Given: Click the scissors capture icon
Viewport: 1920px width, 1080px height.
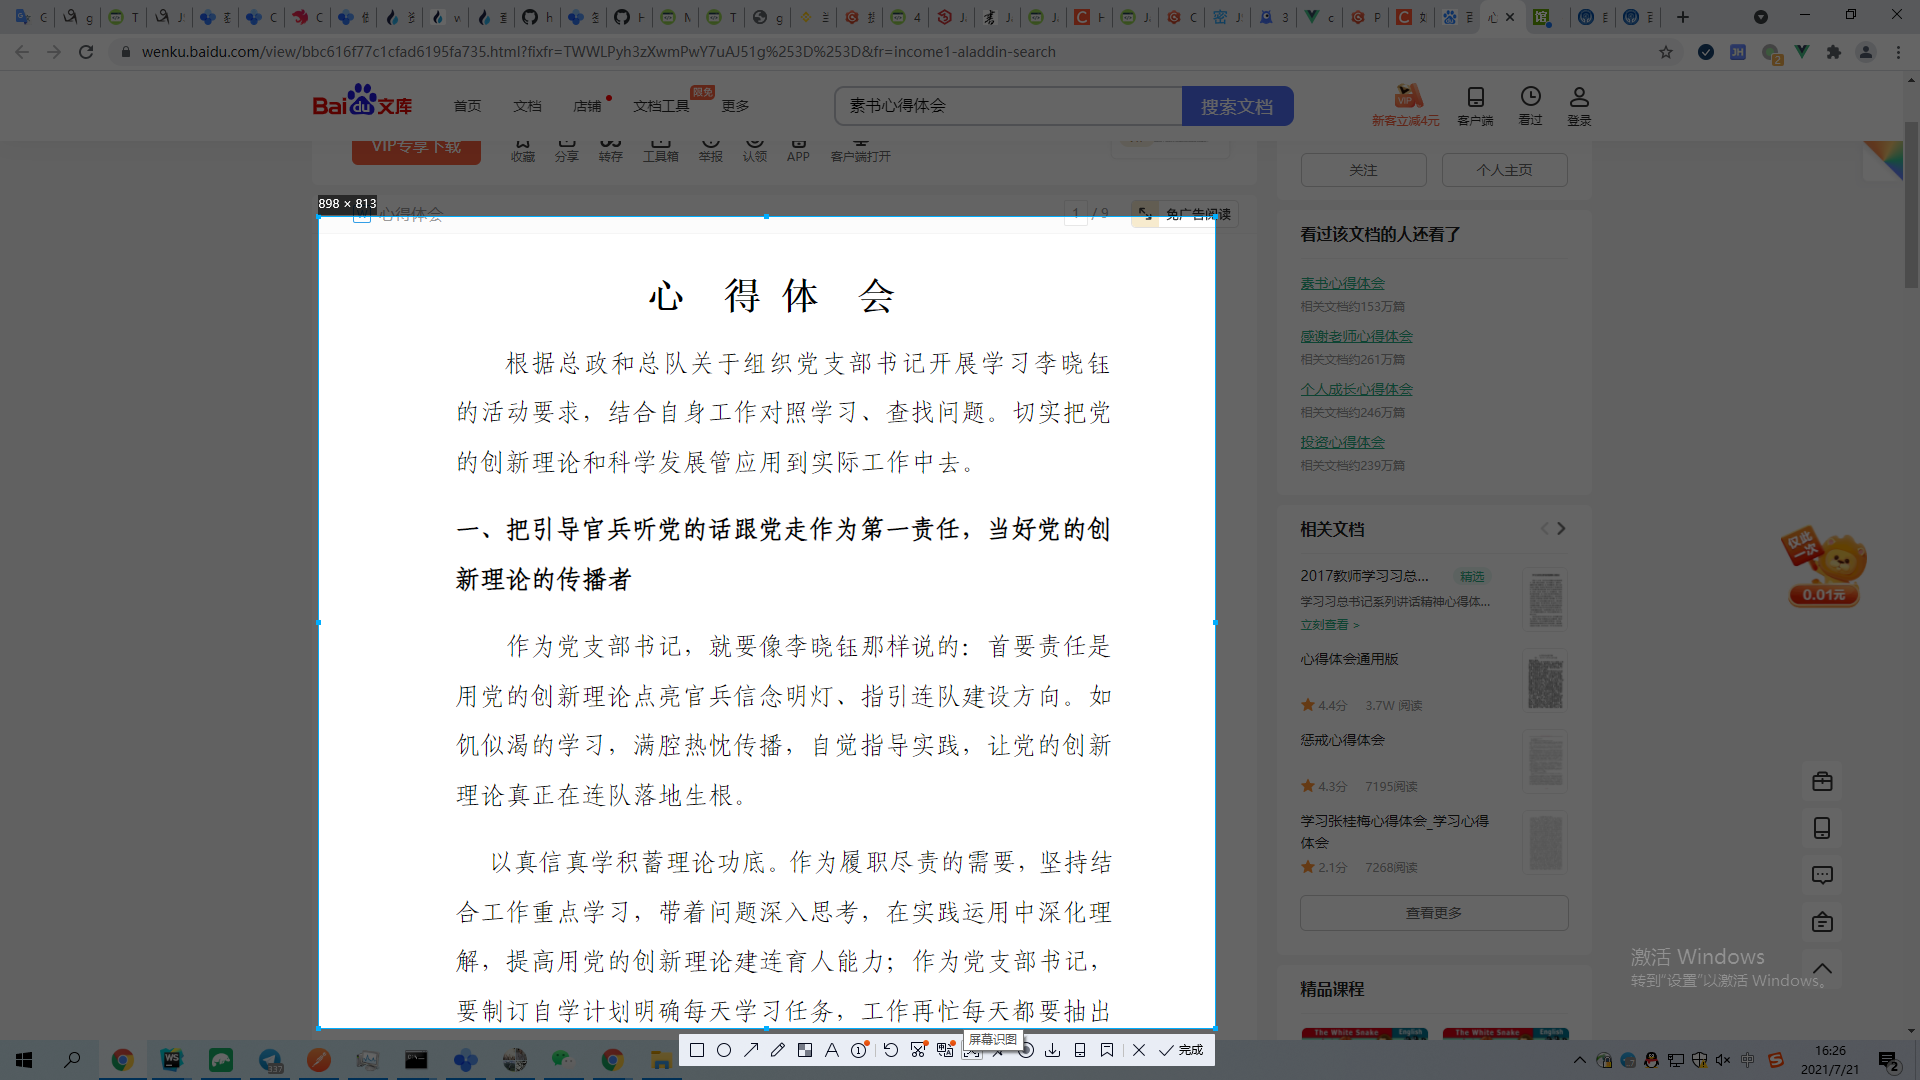Looking at the screenshot, I should (x=918, y=1050).
